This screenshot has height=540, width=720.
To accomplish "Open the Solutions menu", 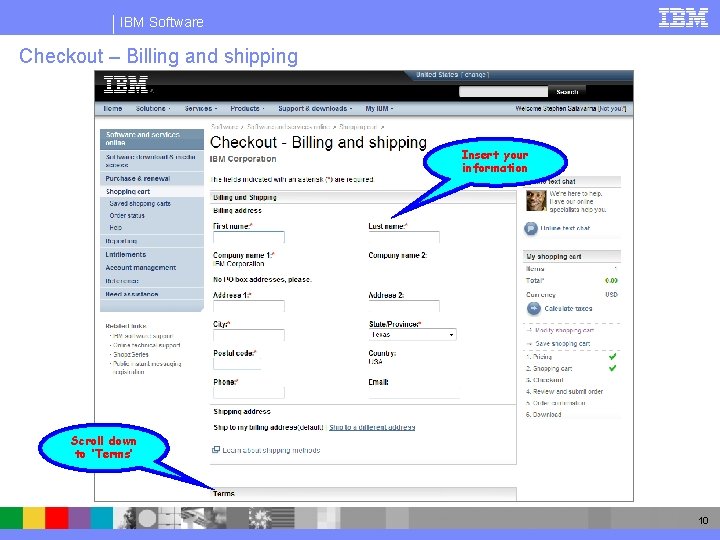I will click(152, 108).
